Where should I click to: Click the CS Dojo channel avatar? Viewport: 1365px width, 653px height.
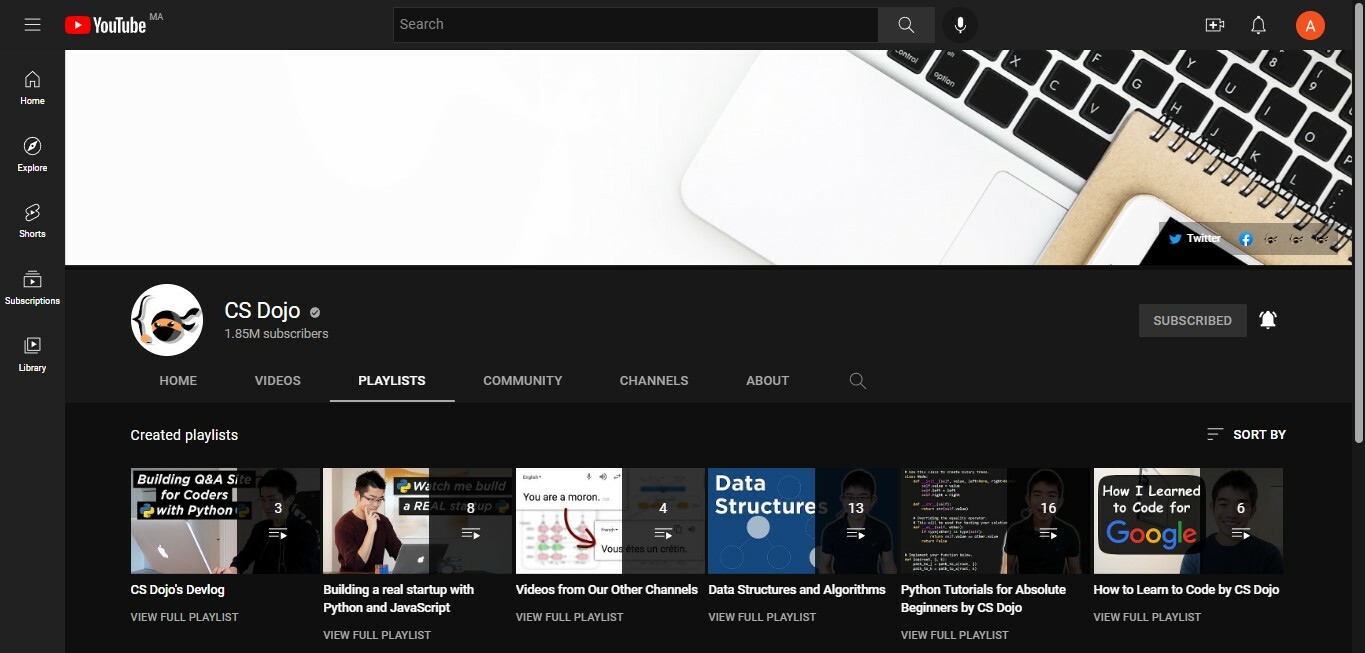167,320
